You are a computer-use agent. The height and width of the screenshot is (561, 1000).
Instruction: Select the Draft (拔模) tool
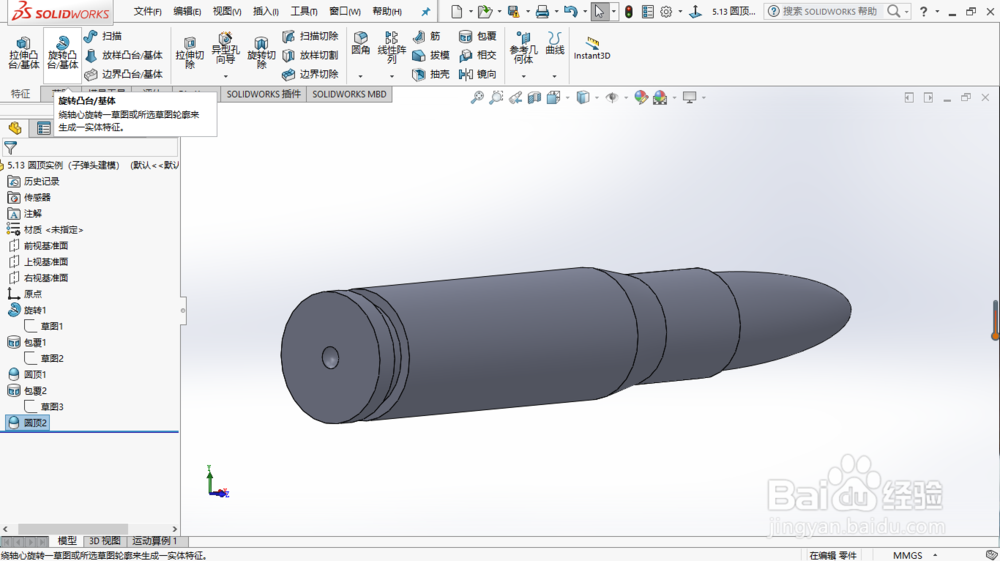(431, 55)
